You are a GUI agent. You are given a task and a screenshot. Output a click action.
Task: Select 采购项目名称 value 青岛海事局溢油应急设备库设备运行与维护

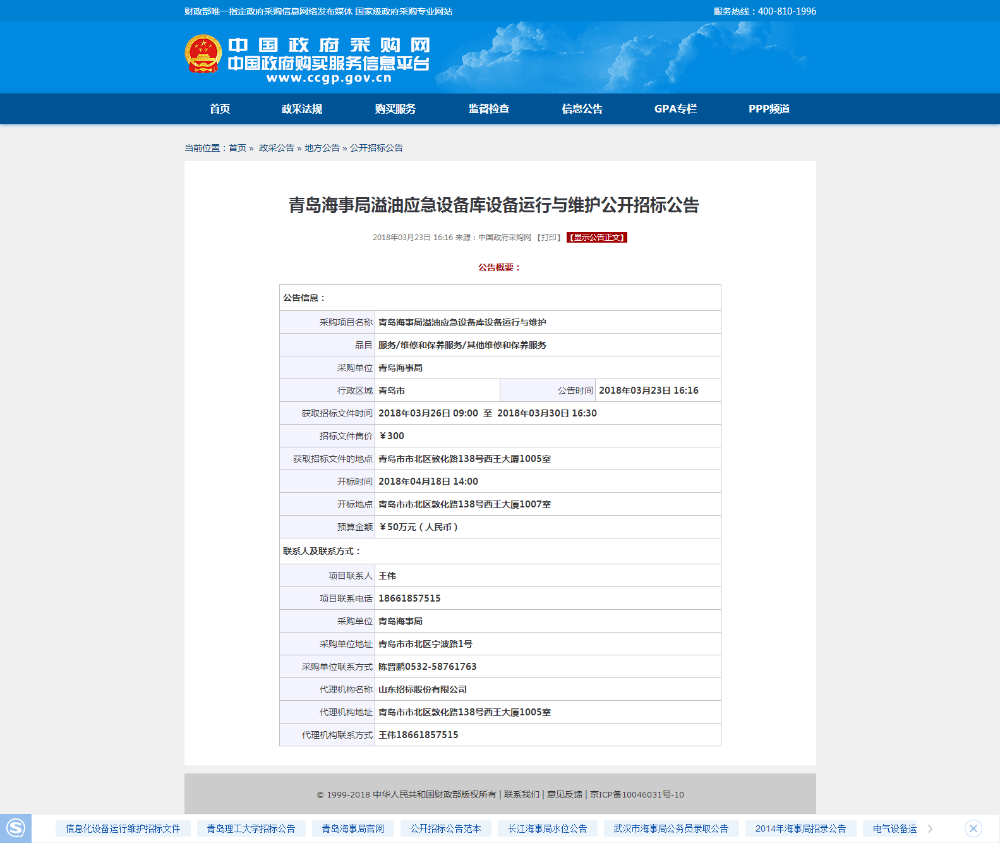462,322
